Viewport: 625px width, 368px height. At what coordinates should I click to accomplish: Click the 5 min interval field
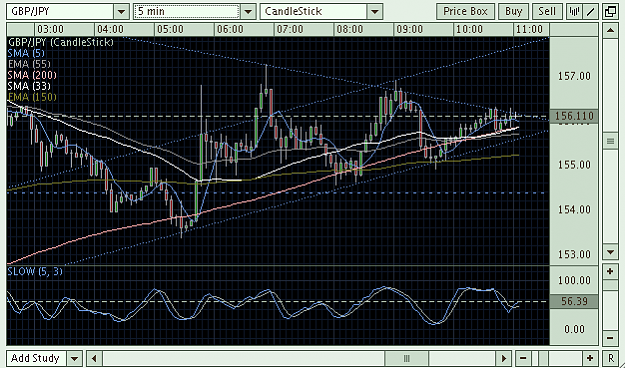click(x=187, y=12)
